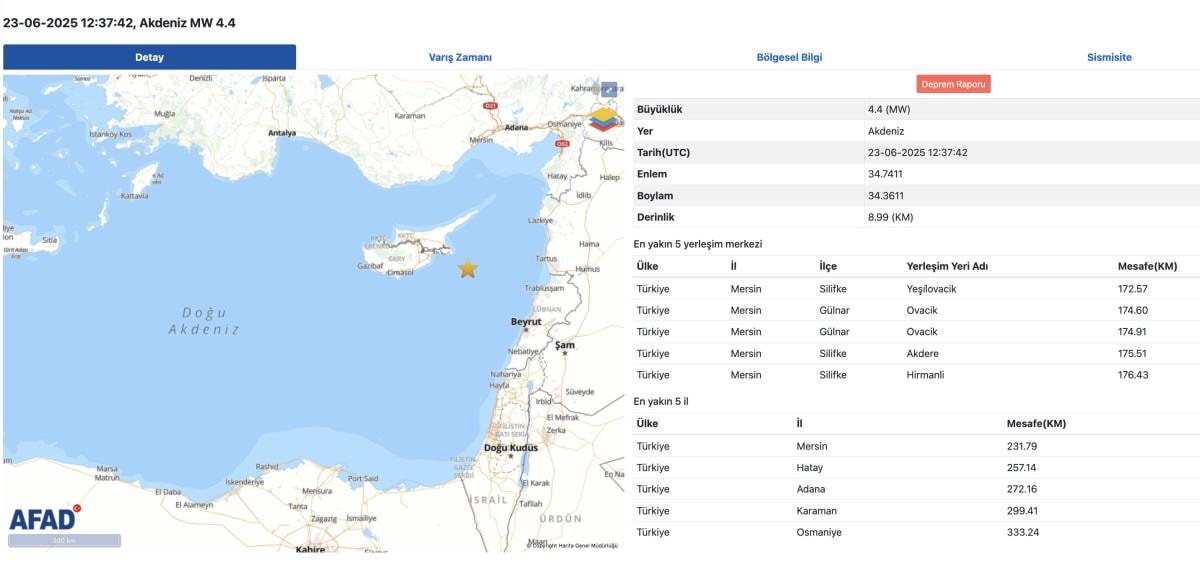Click the AFAD logo on the map
This screenshot has width=1200, height=563.
pos(44,518)
